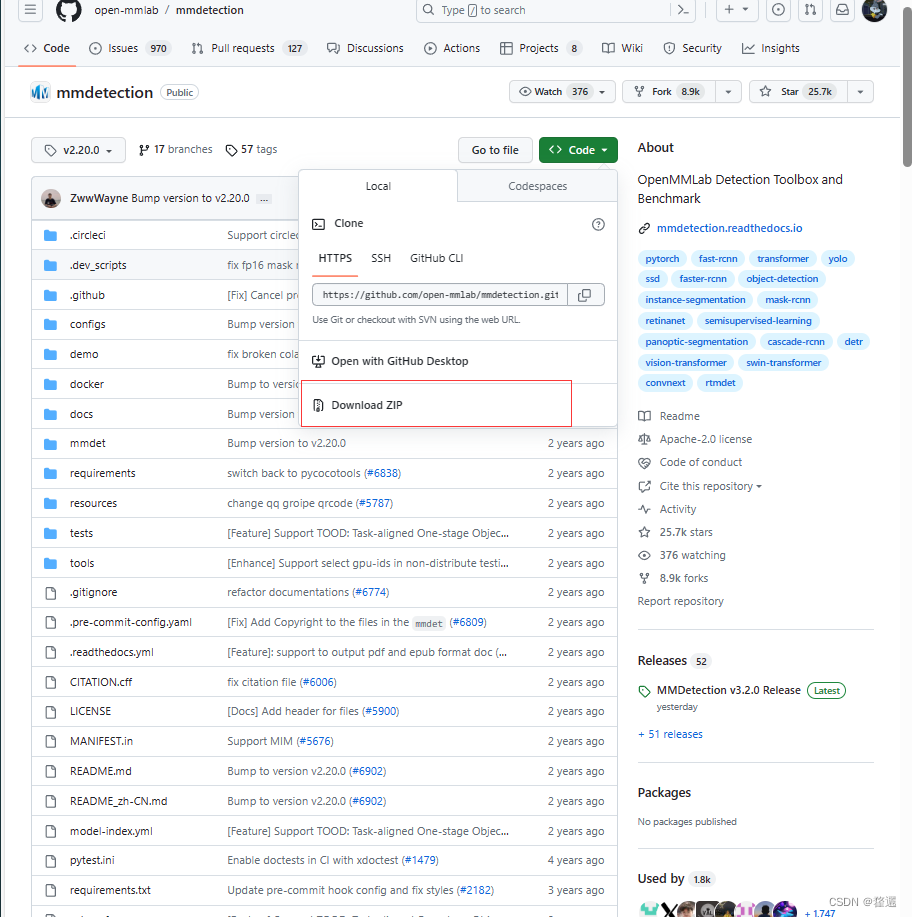The width and height of the screenshot is (912, 917).
Task: Open the Watch 376 dropdown
Action: 562,92
